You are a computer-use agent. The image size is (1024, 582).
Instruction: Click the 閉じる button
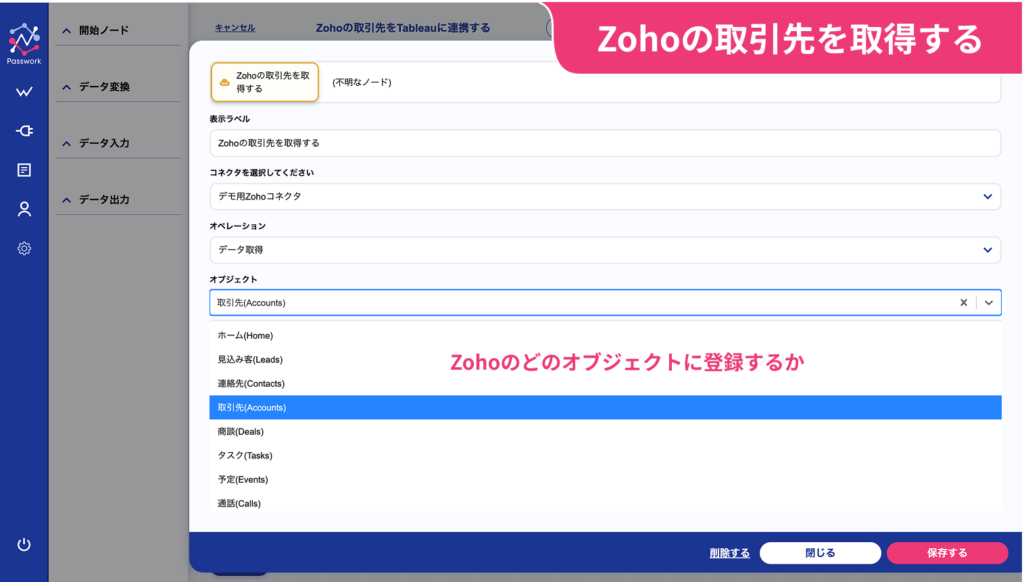[x=820, y=553]
